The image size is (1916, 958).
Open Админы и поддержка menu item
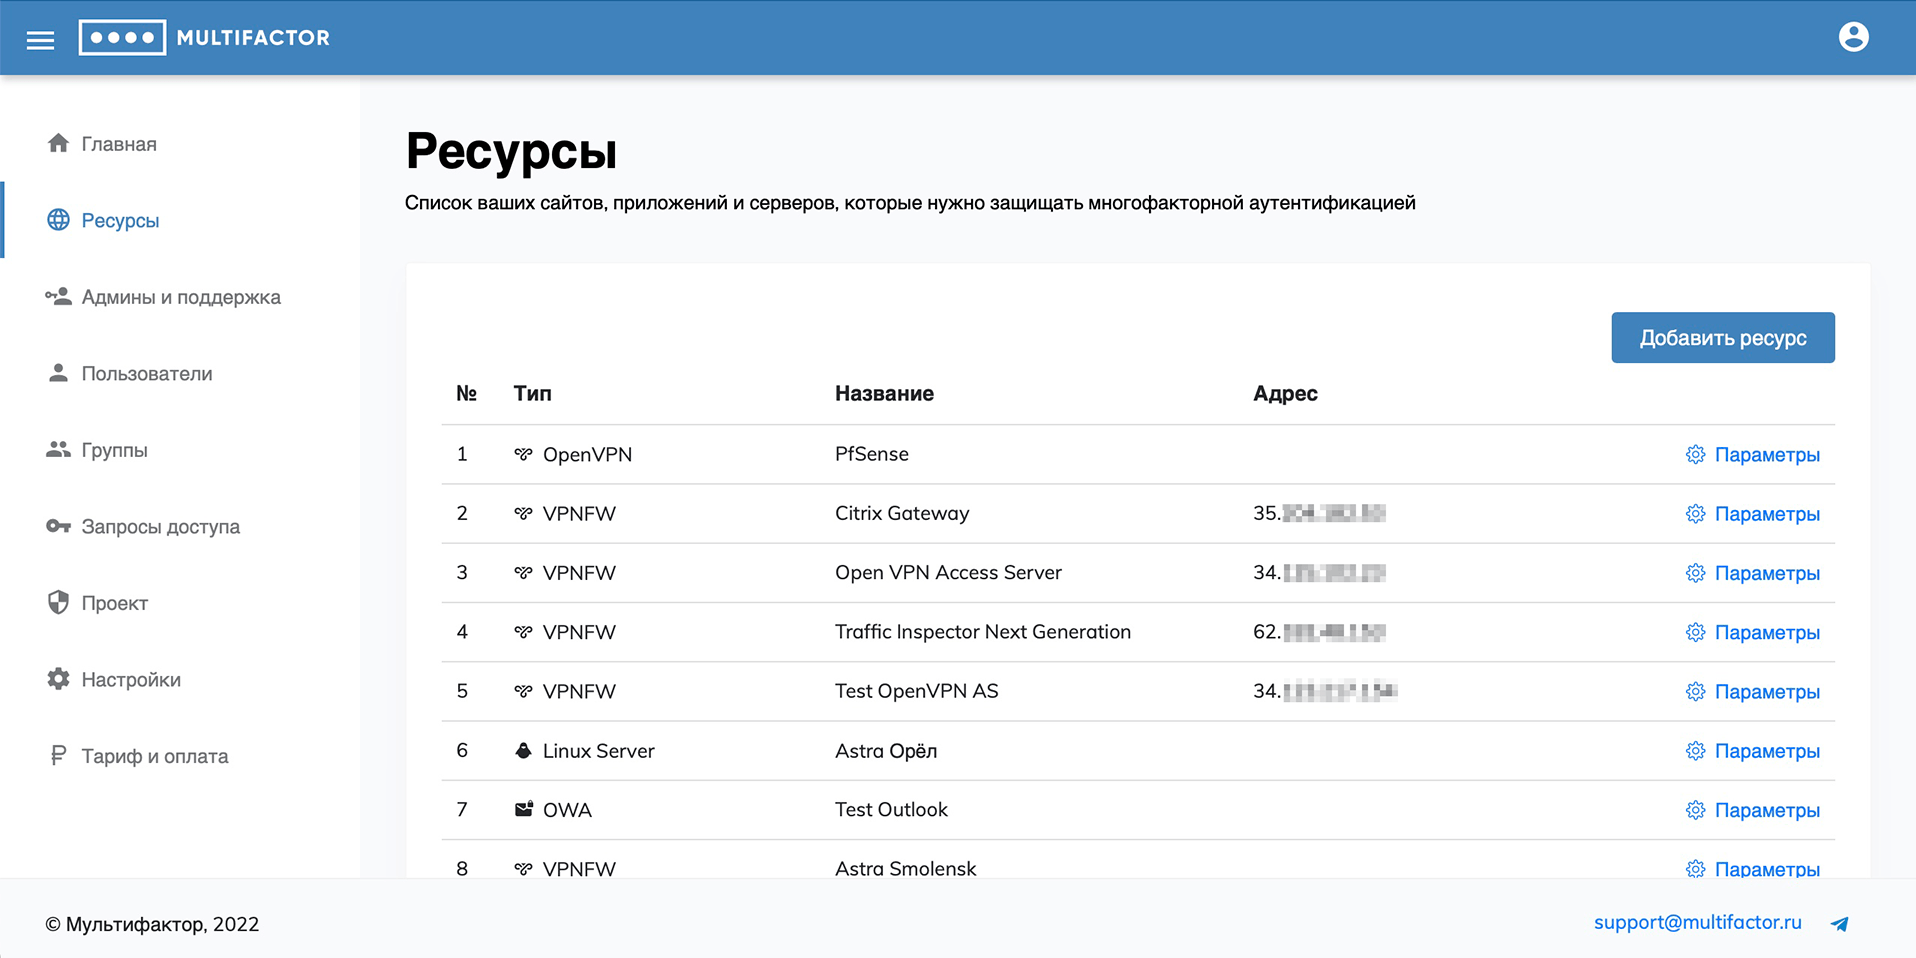click(181, 297)
